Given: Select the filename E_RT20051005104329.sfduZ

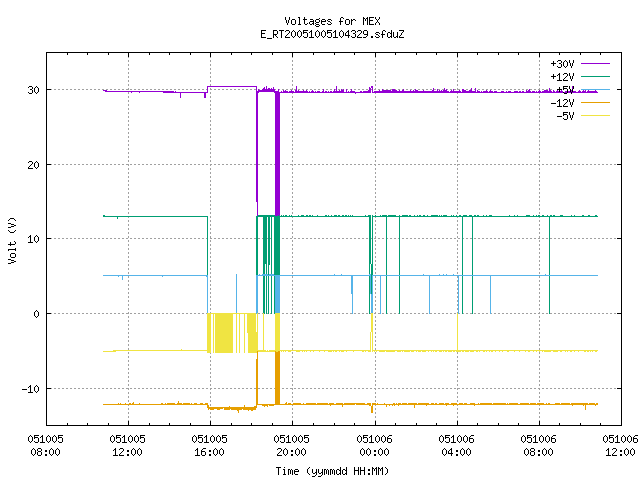Looking at the screenshot, I should 332,34.
